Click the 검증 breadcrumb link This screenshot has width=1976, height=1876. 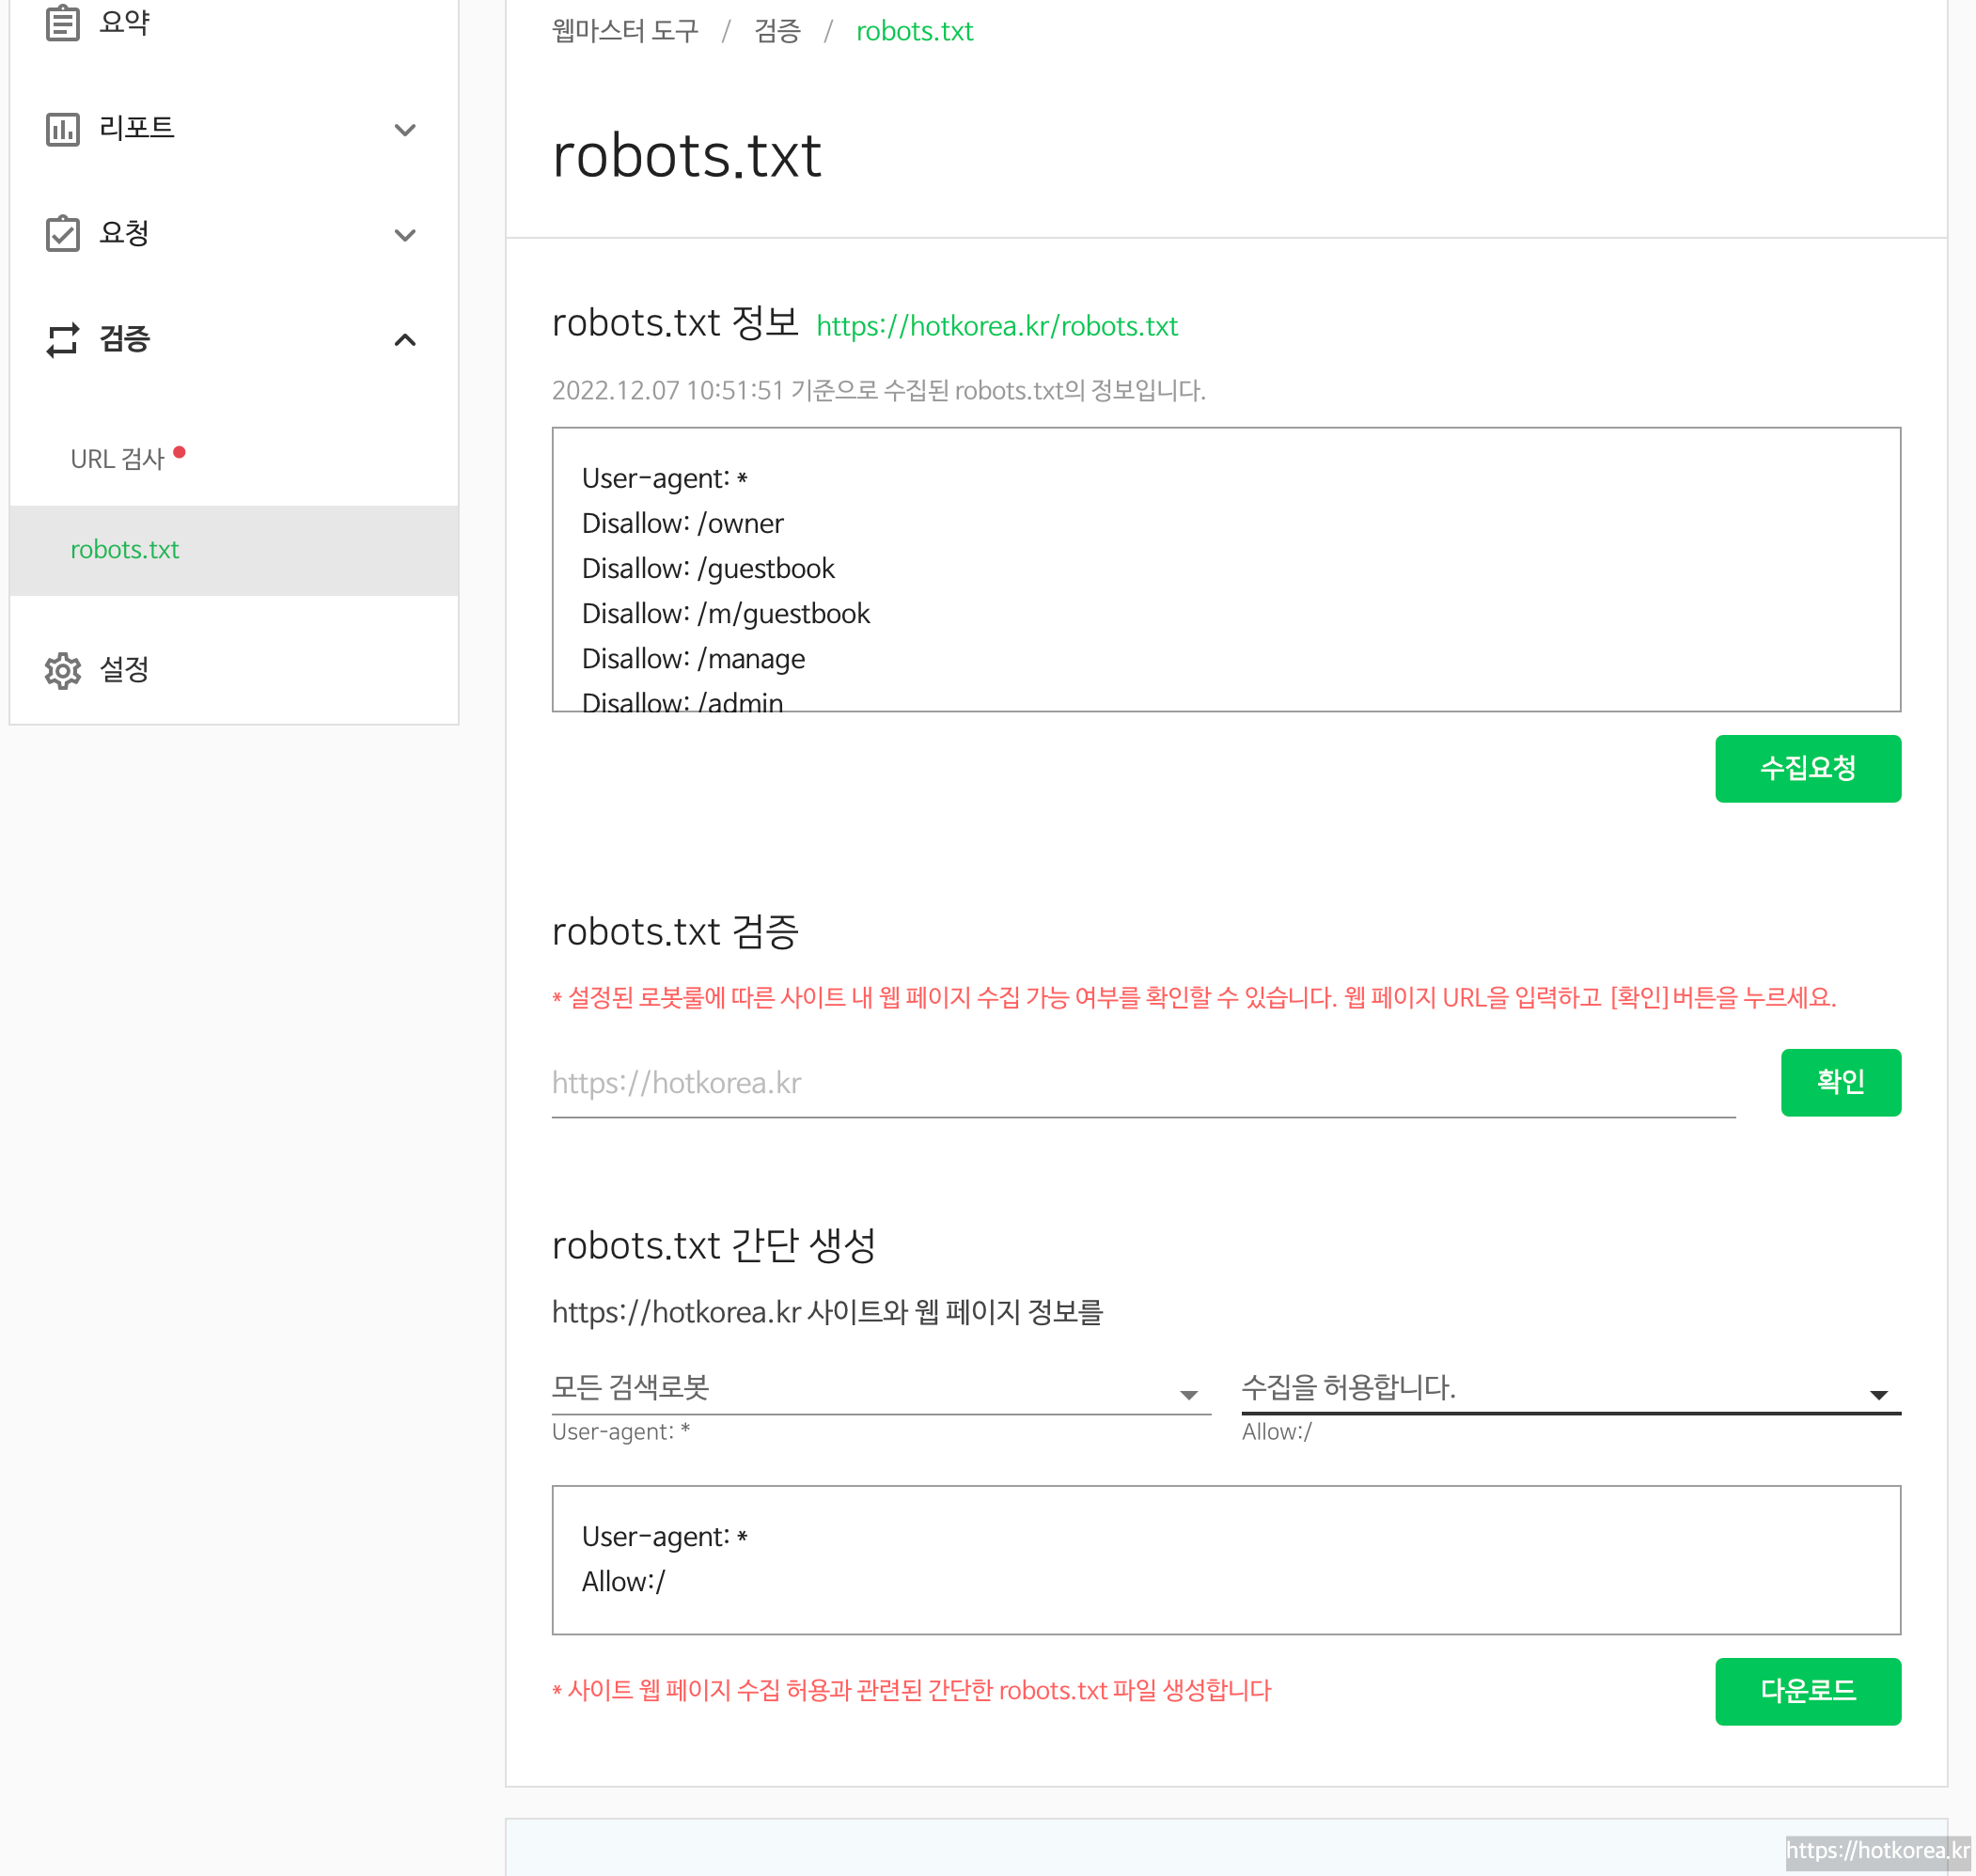777,31
